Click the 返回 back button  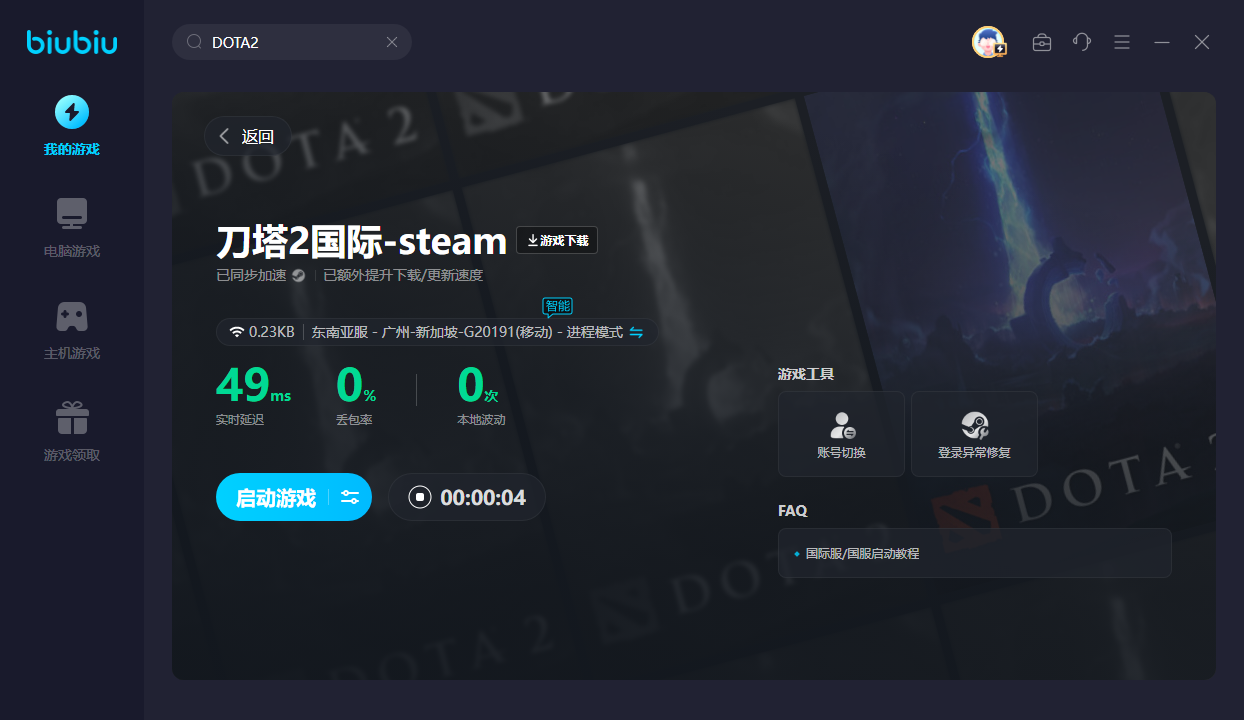pos(247,136)
